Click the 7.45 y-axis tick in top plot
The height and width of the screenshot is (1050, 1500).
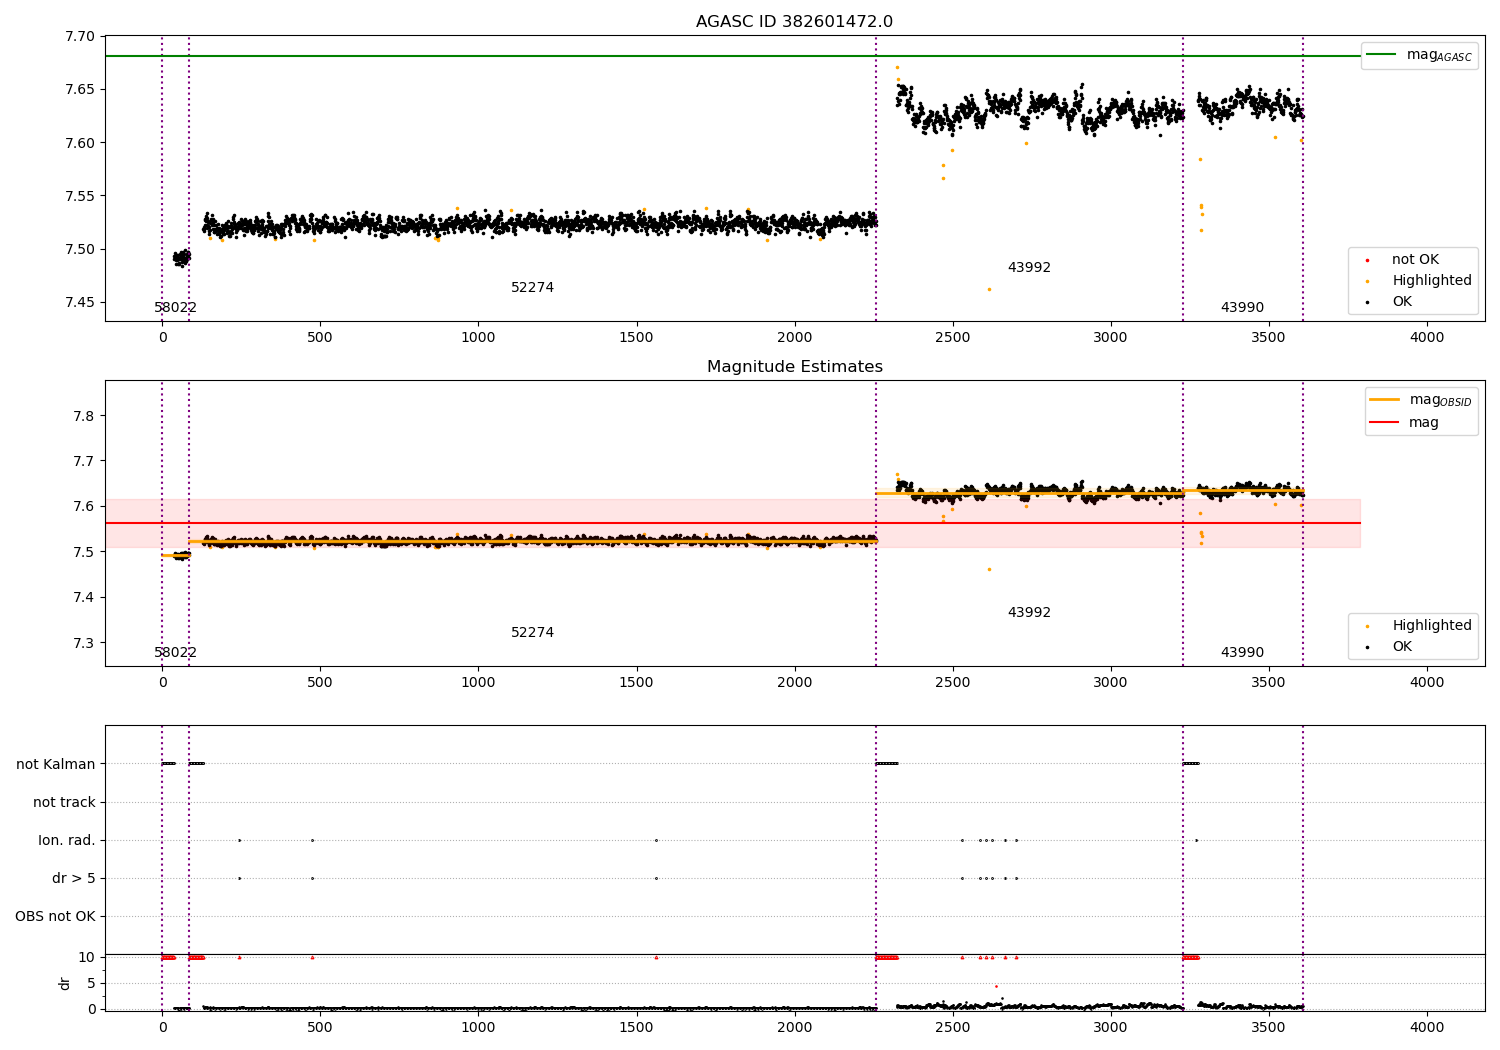tap(79, 303)
